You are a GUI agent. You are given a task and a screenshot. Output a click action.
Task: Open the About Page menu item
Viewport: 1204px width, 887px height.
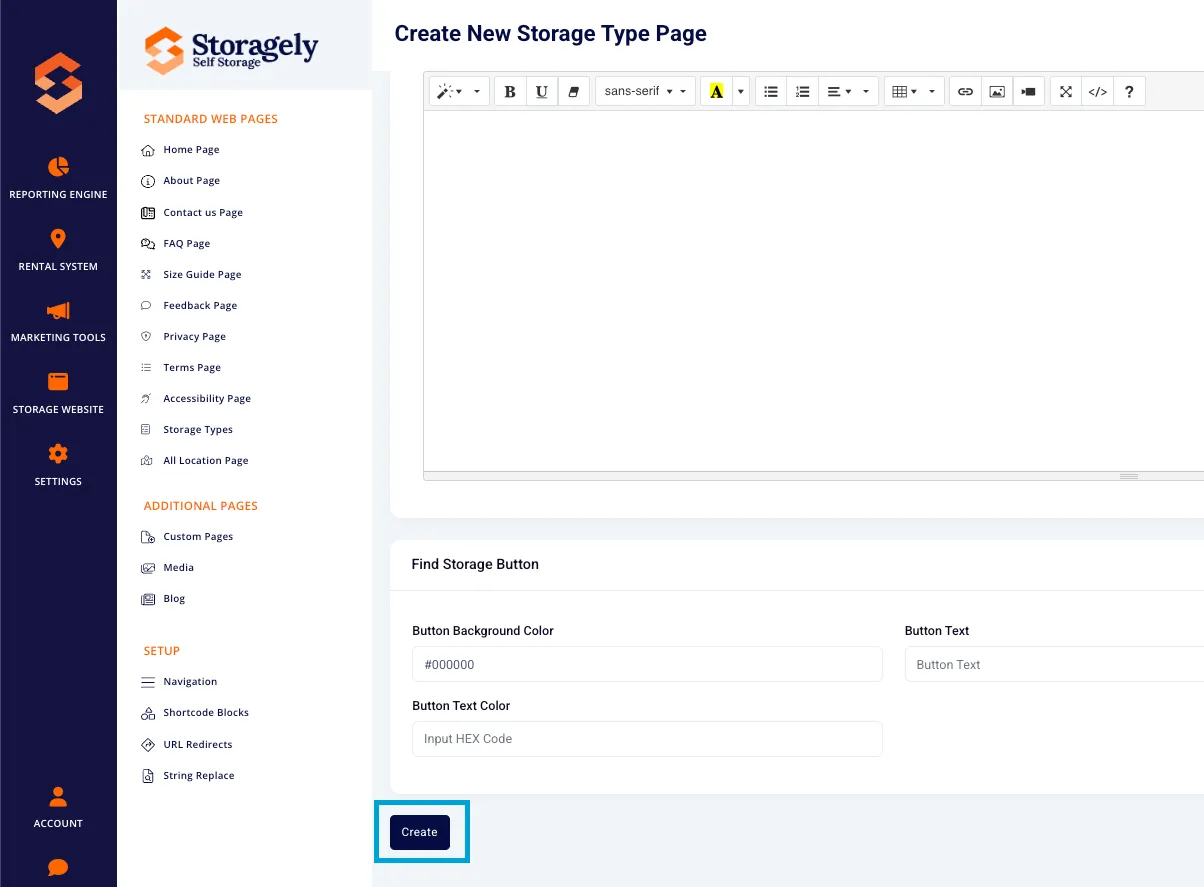(180, 181)
